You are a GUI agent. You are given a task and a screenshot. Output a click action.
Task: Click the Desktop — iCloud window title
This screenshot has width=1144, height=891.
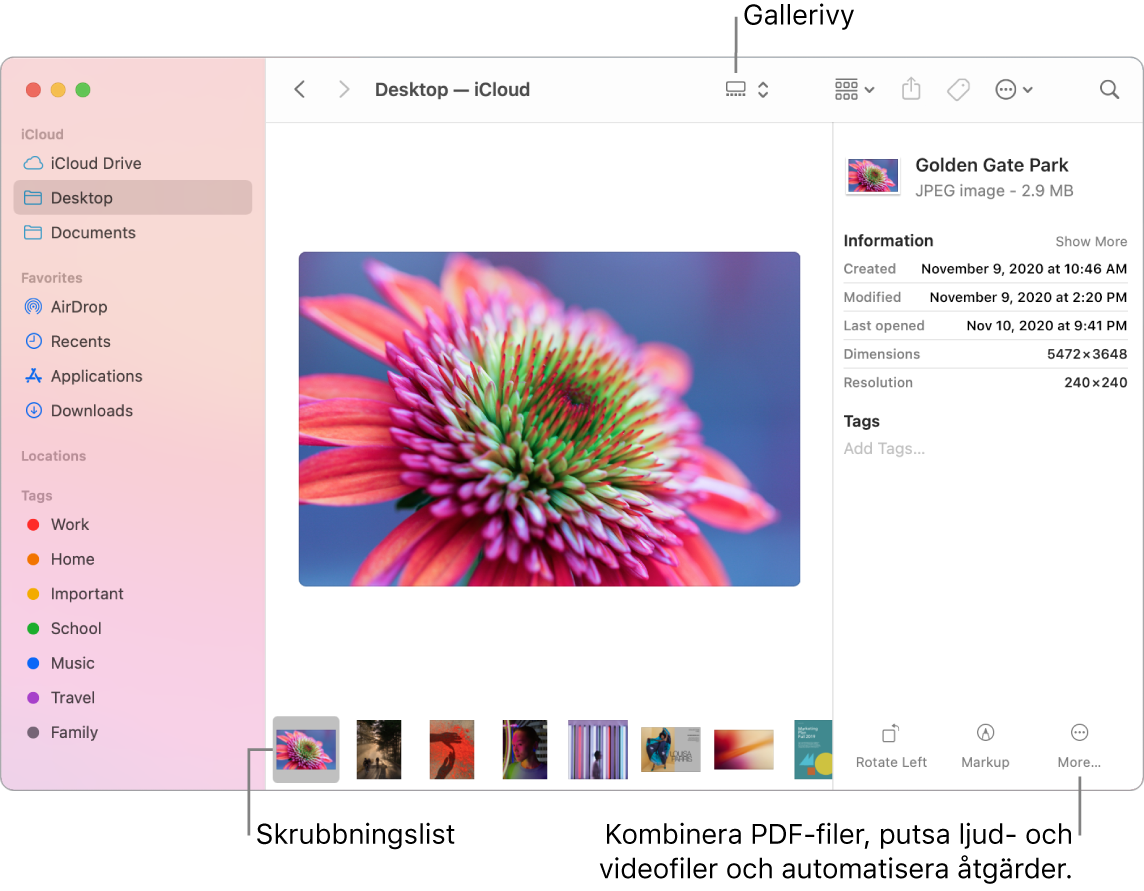coord(452,89)
